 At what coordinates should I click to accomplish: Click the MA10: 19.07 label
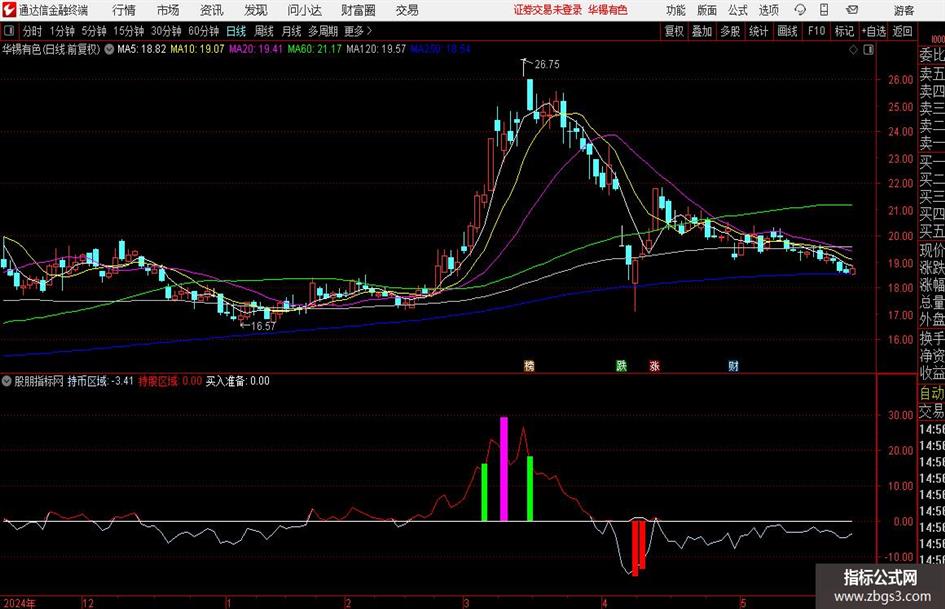[197, 49]
